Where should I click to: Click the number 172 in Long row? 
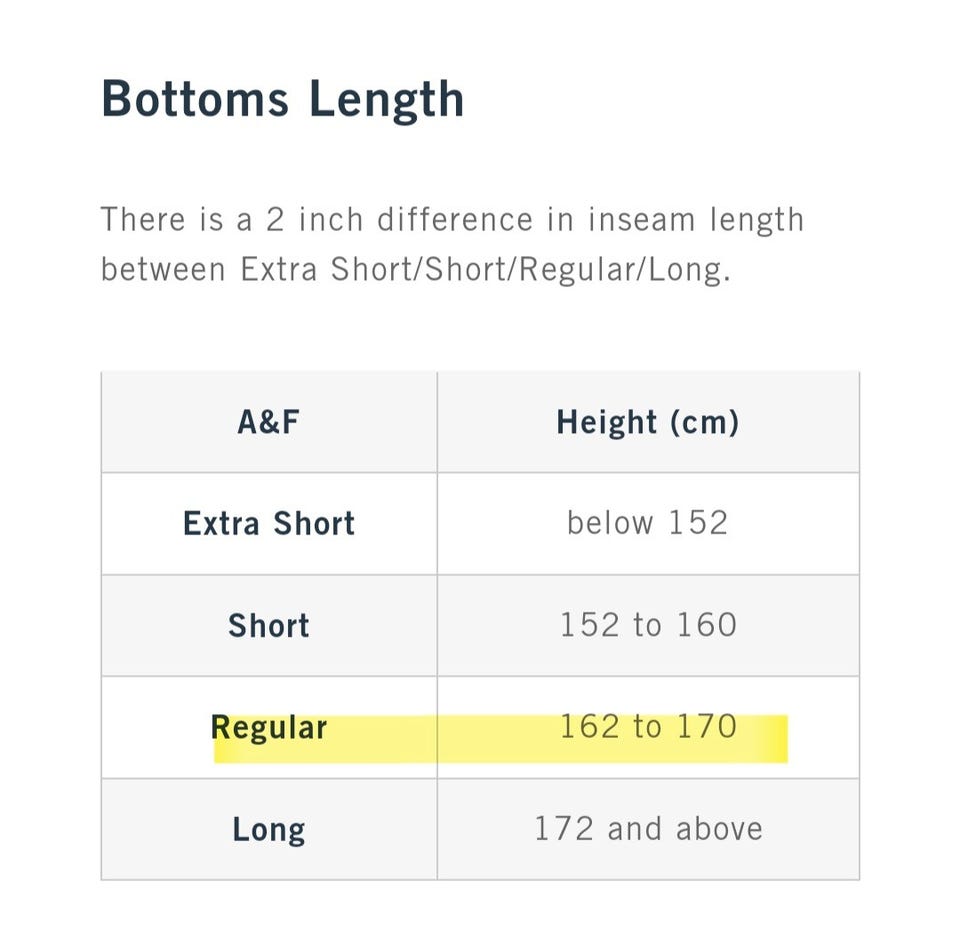coord(564,829)
